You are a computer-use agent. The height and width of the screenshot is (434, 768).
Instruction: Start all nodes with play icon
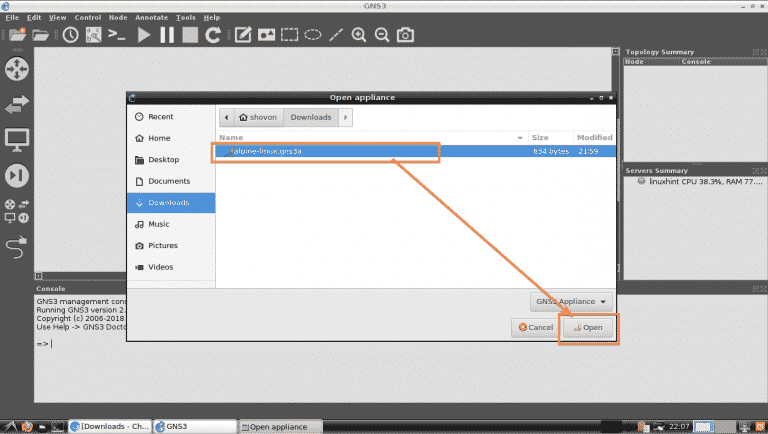(x=144, y=35)
